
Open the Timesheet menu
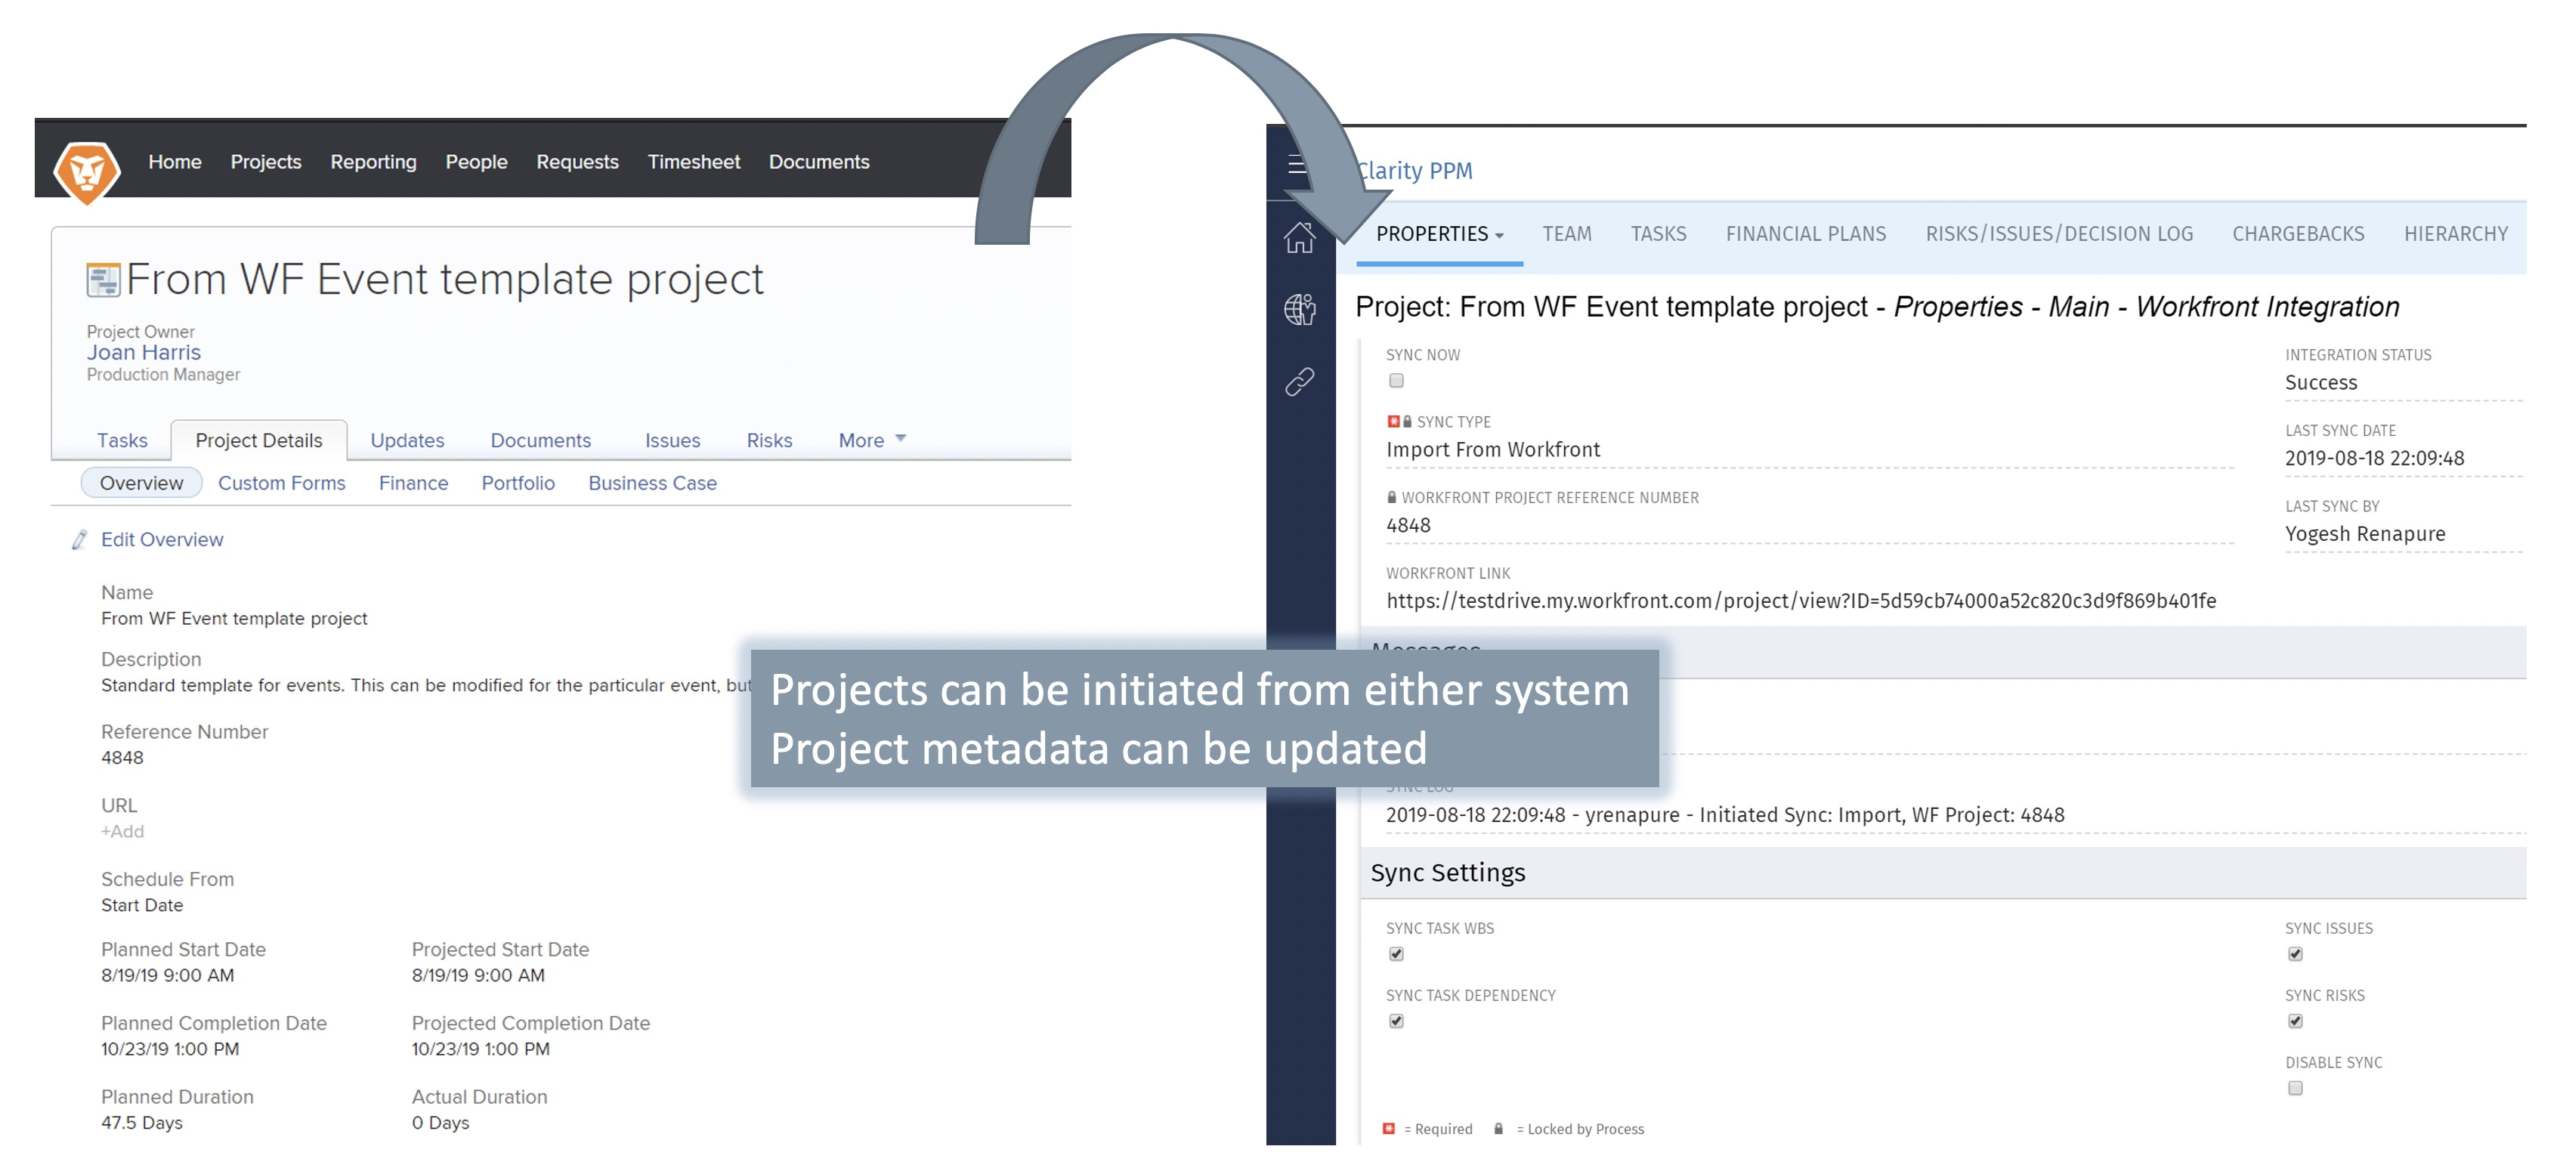coord(693,162)
